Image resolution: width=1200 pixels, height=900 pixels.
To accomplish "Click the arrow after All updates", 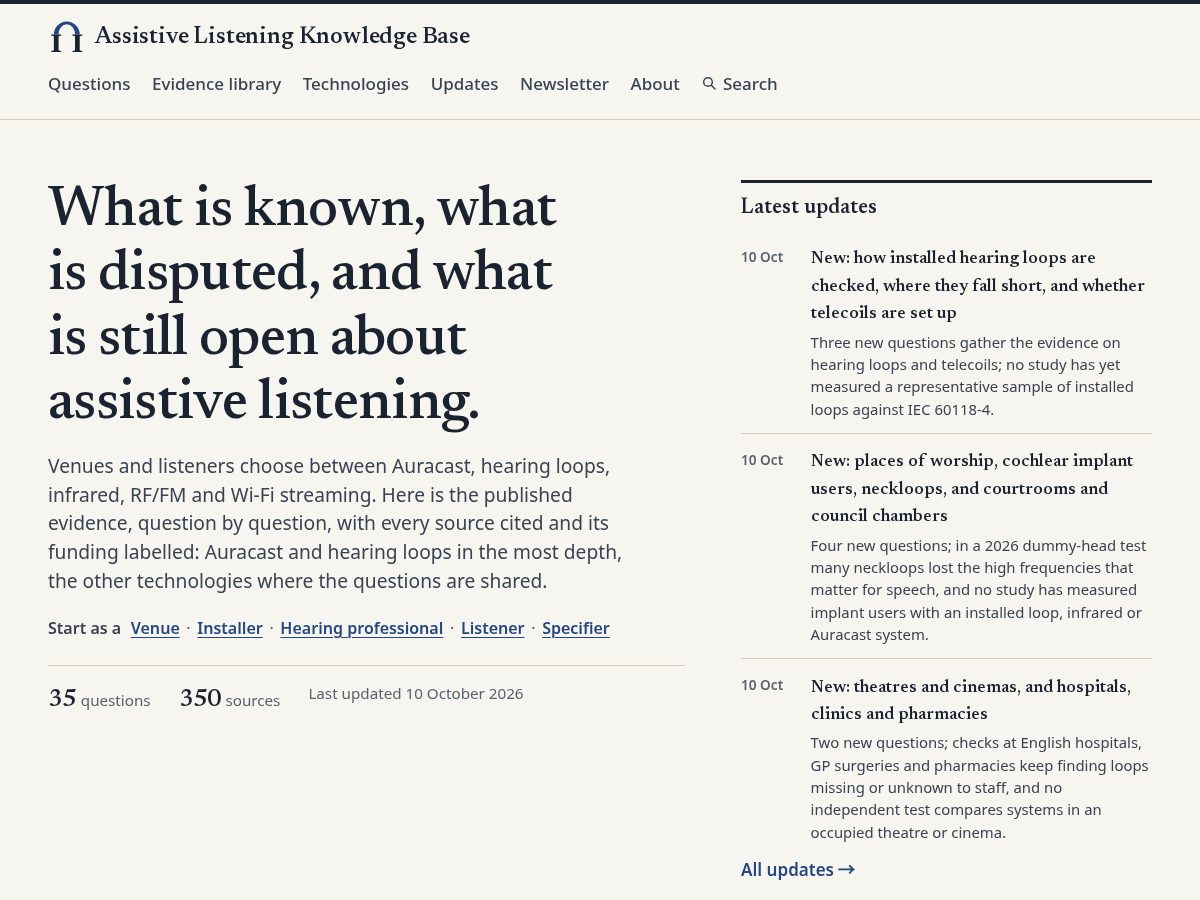I will pyautogui.click(x=846, y=870).
